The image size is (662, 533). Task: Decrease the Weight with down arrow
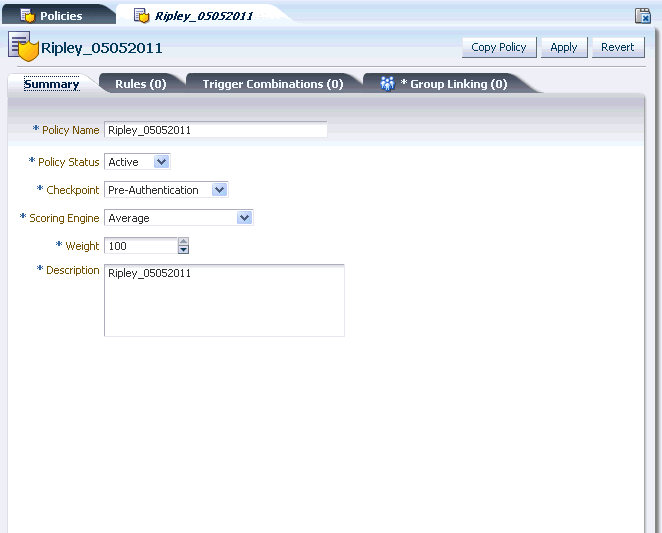183,250
